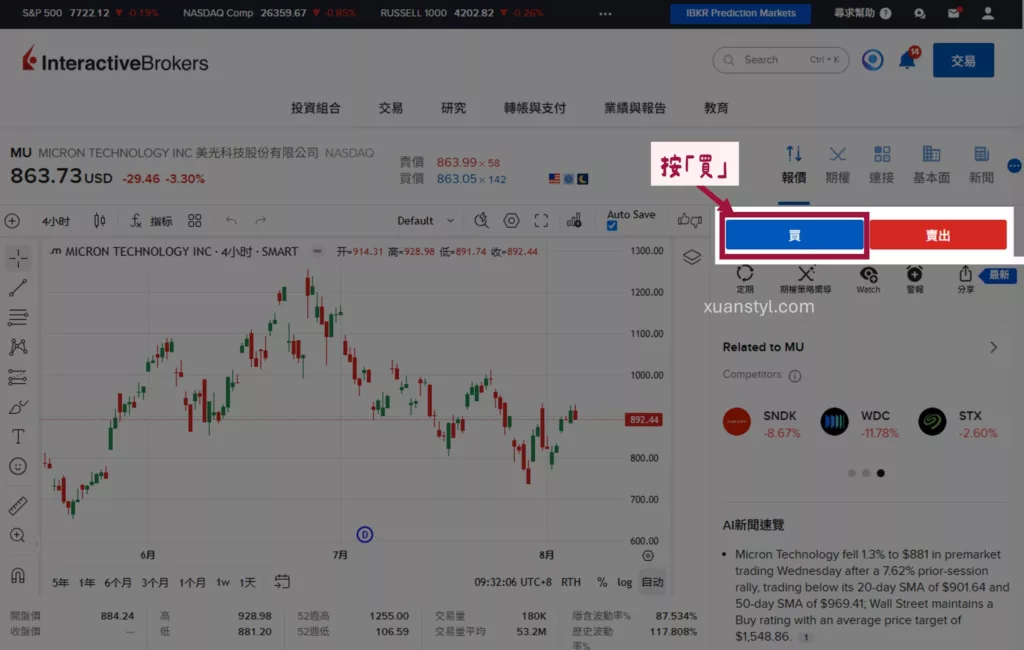Click the blue 交易 trade button in the header
Image resolution: width=1024 pixels, height=650 pixels.
[963, 60]
